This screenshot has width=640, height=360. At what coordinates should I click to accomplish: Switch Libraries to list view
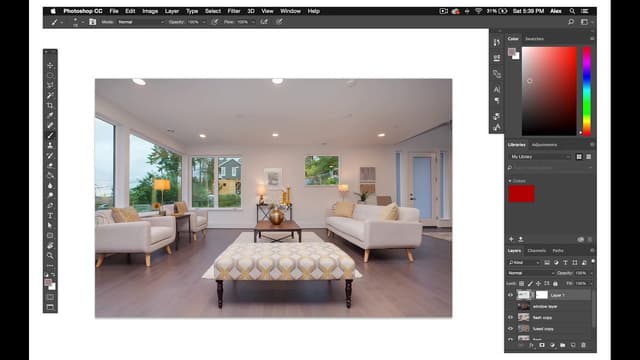[588, 157]
